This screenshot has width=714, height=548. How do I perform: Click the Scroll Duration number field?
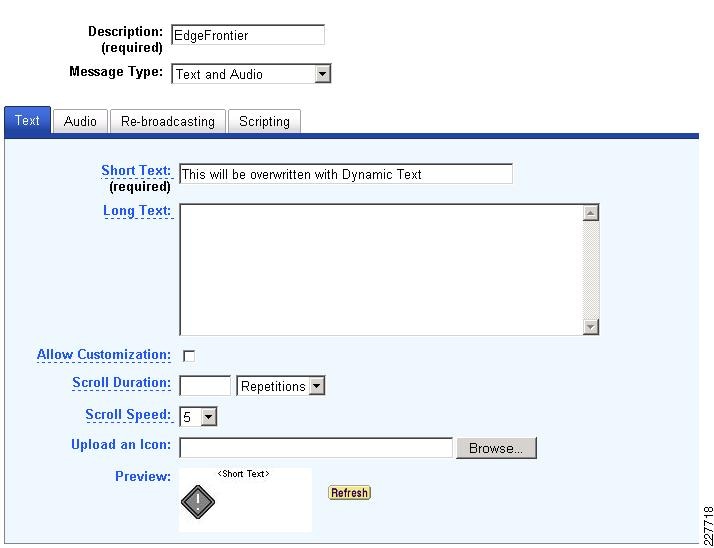pyautogui.click(x=205, y=386)
